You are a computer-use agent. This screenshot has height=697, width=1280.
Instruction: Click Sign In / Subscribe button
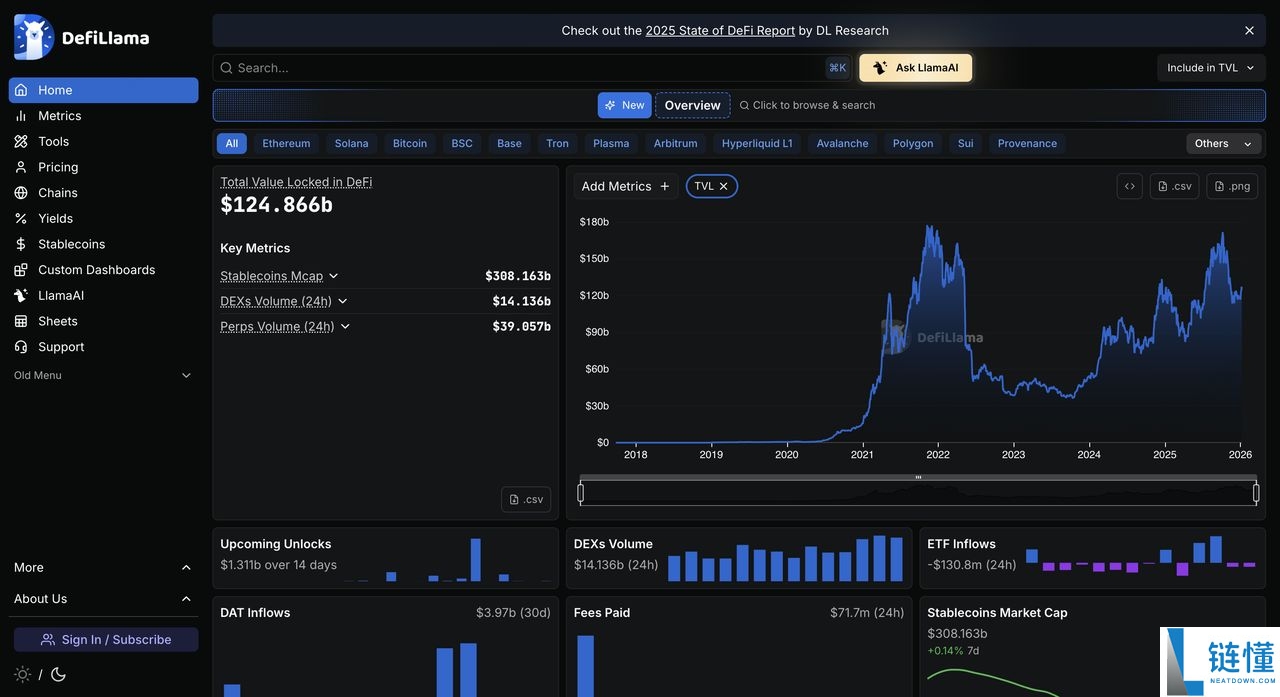pos(106,640)
